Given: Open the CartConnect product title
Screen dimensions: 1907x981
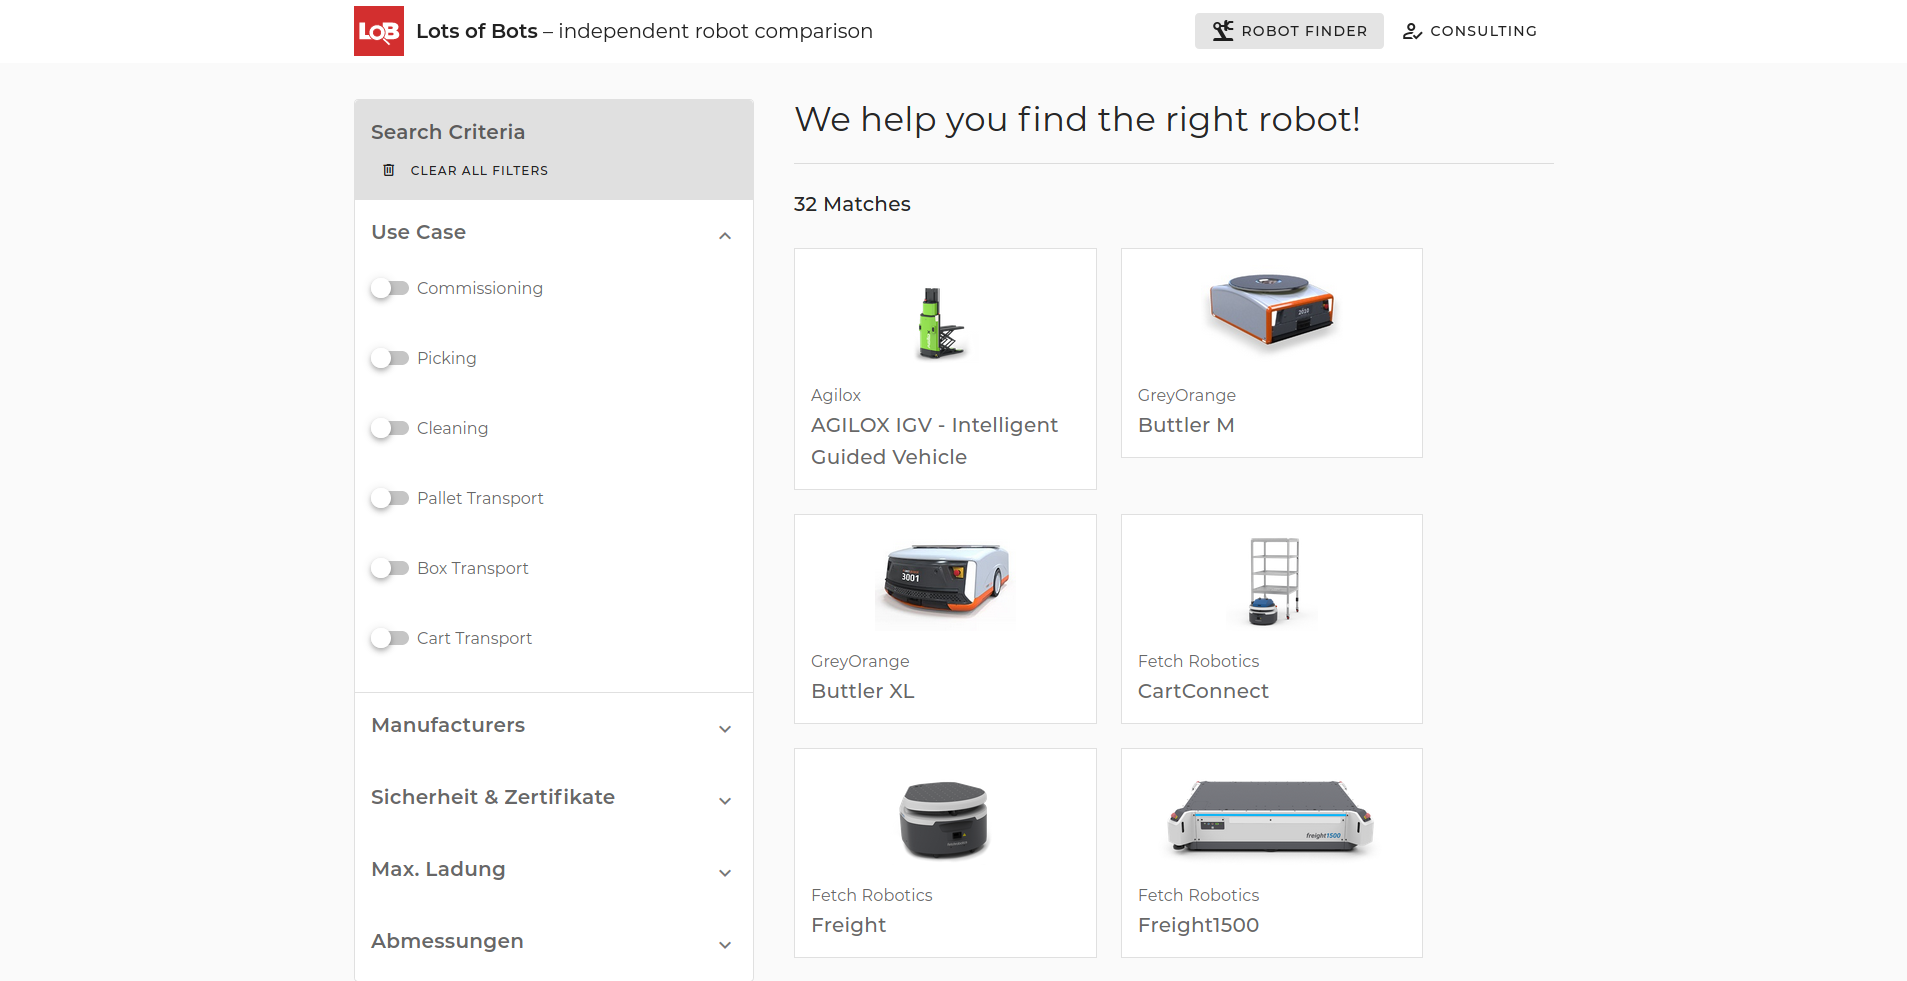Looking at the screenshot, I should coord(1203,691).
